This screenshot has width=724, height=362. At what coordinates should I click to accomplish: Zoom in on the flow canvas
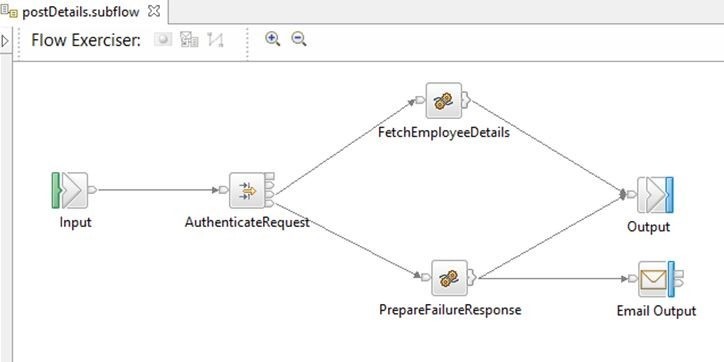coord(272,39)
